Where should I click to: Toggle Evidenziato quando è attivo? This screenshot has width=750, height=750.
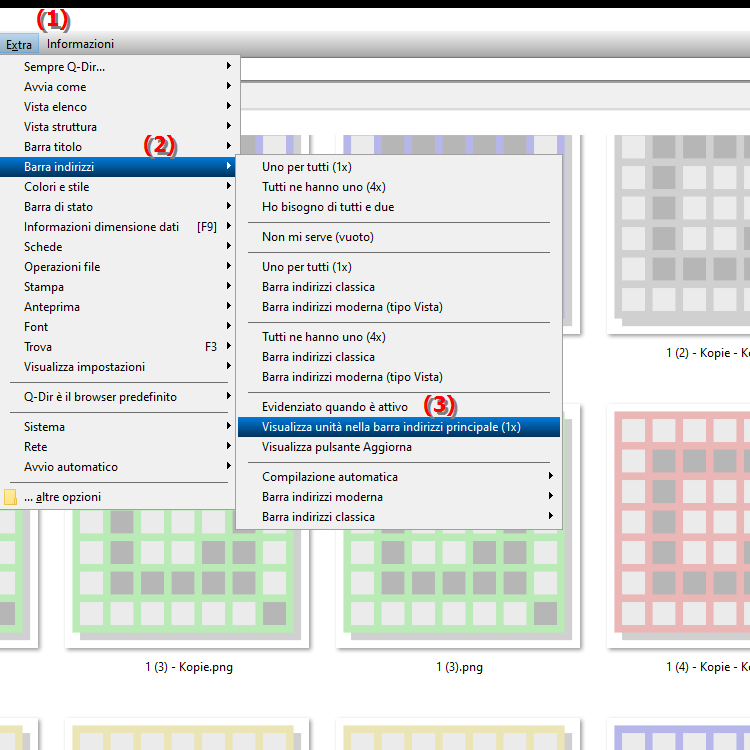398,407
